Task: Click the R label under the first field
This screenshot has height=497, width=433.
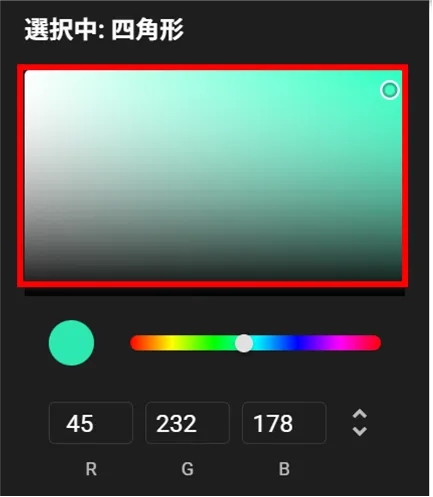Action: point(91,469)
